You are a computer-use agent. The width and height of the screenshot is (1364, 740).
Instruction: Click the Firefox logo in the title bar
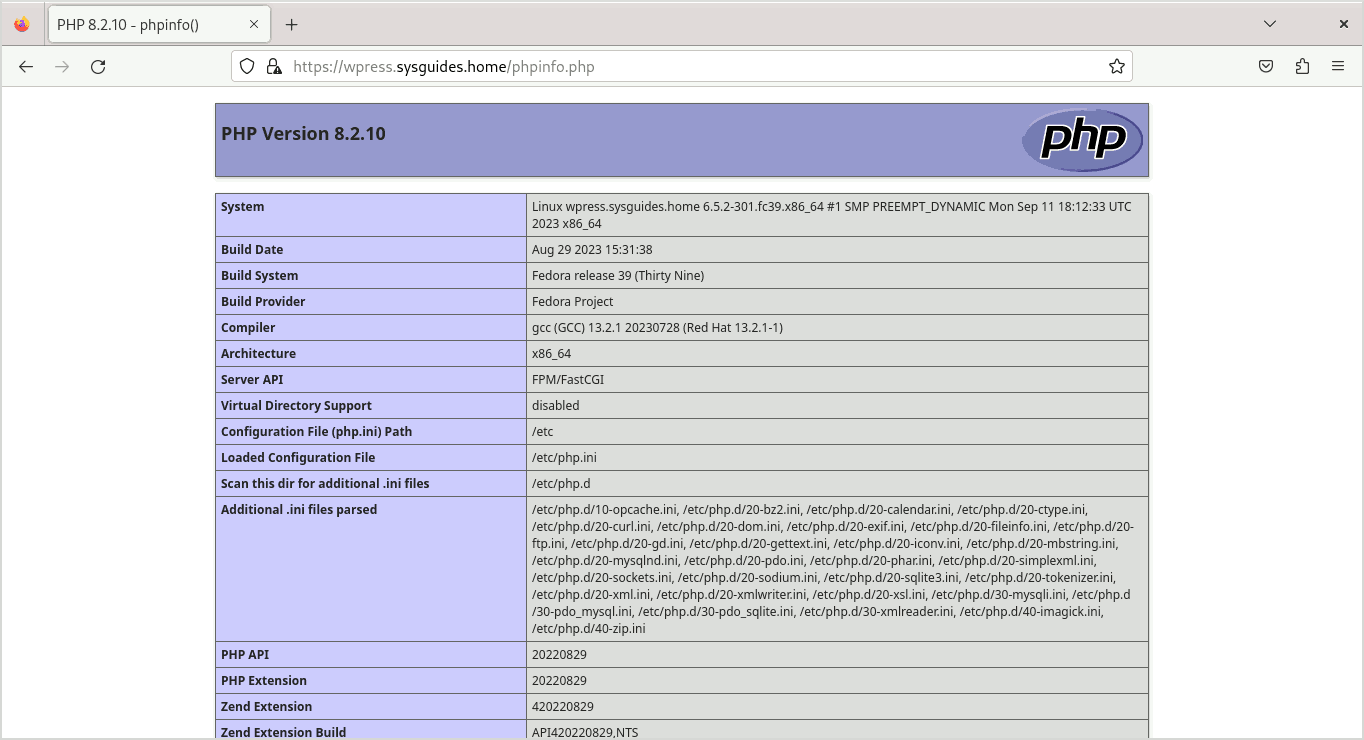[21, 23]
